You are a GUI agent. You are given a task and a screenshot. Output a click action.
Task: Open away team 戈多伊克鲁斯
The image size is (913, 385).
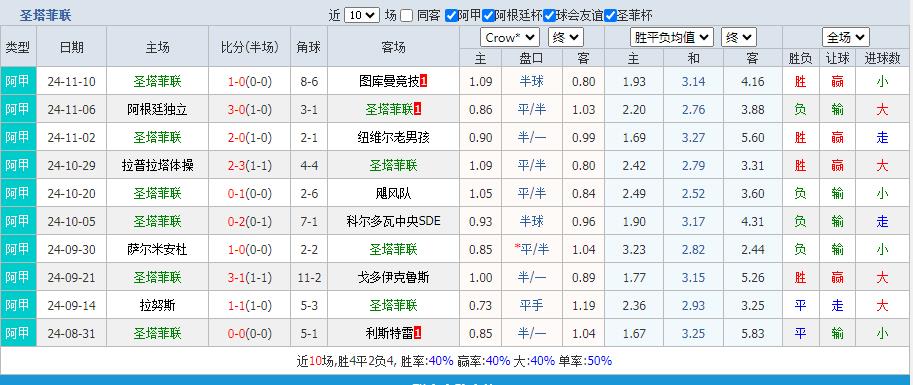tap(394, 277)
